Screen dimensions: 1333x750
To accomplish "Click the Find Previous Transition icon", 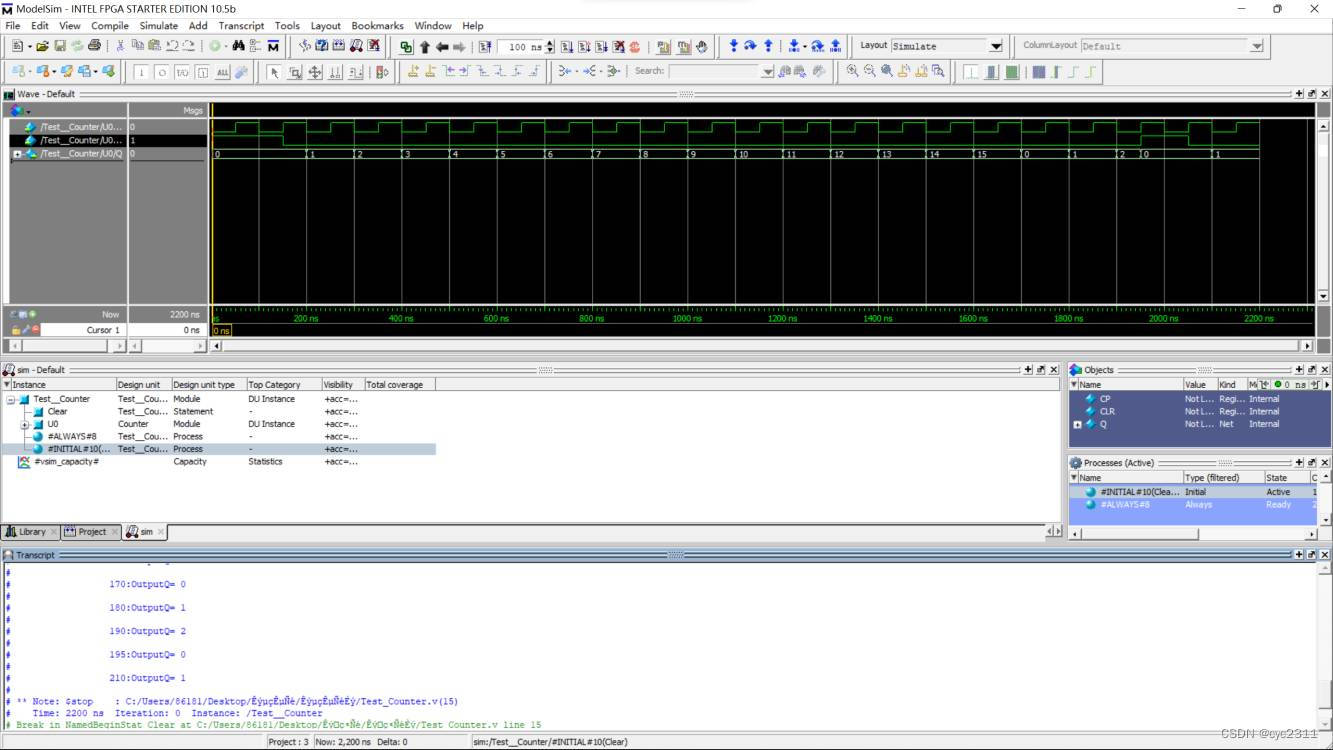I will point(448,71).
